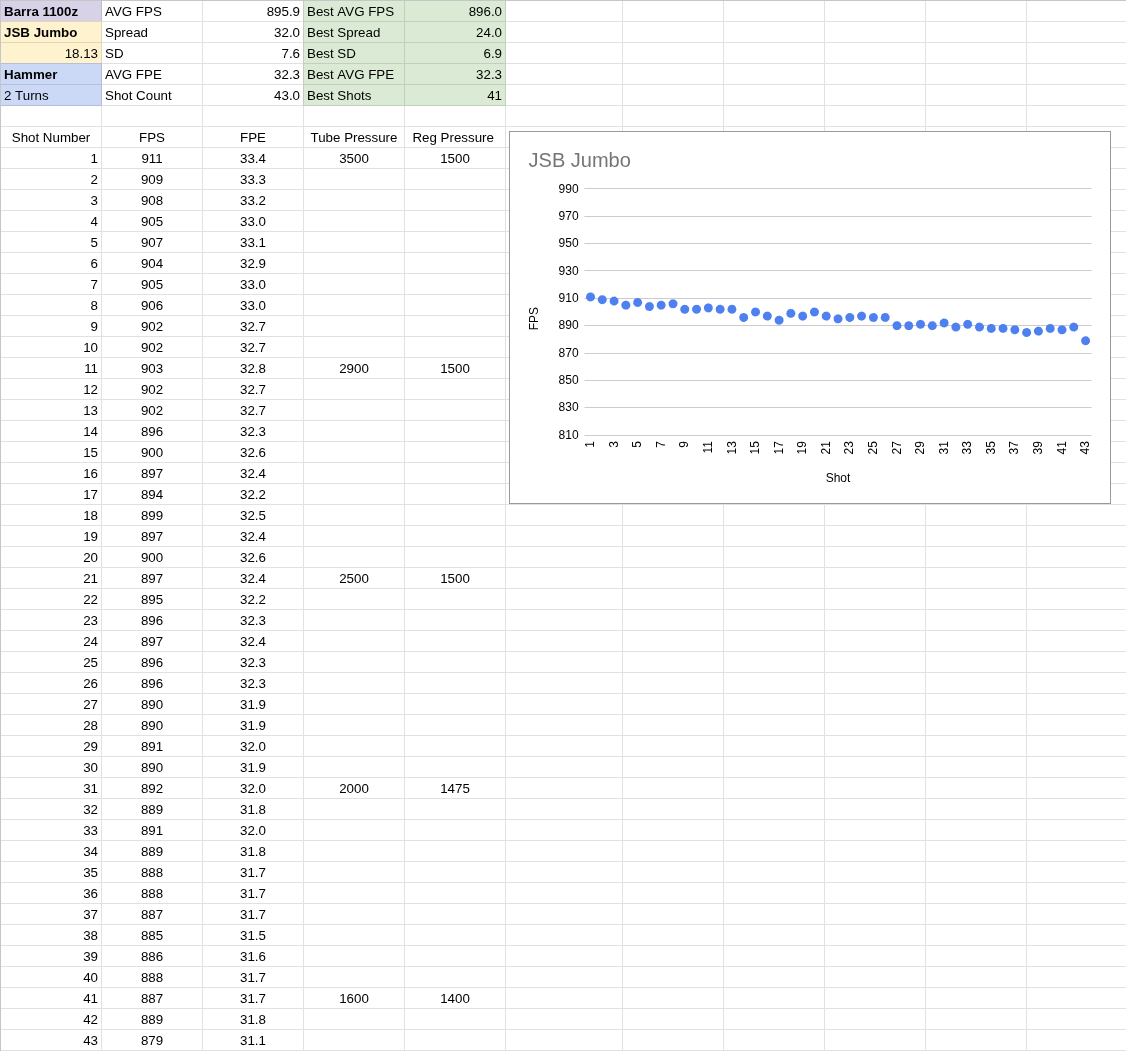Select the 'FPS' column header cell

pyautogui.click(x=152, y=138)
